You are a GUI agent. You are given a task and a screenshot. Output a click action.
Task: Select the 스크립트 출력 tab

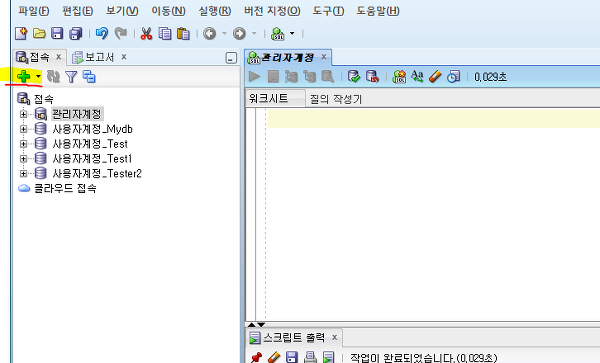[294, 338]
